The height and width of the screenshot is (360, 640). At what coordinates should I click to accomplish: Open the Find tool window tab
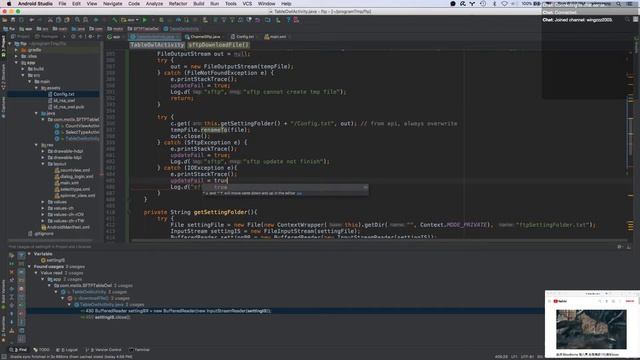[18, 350]
